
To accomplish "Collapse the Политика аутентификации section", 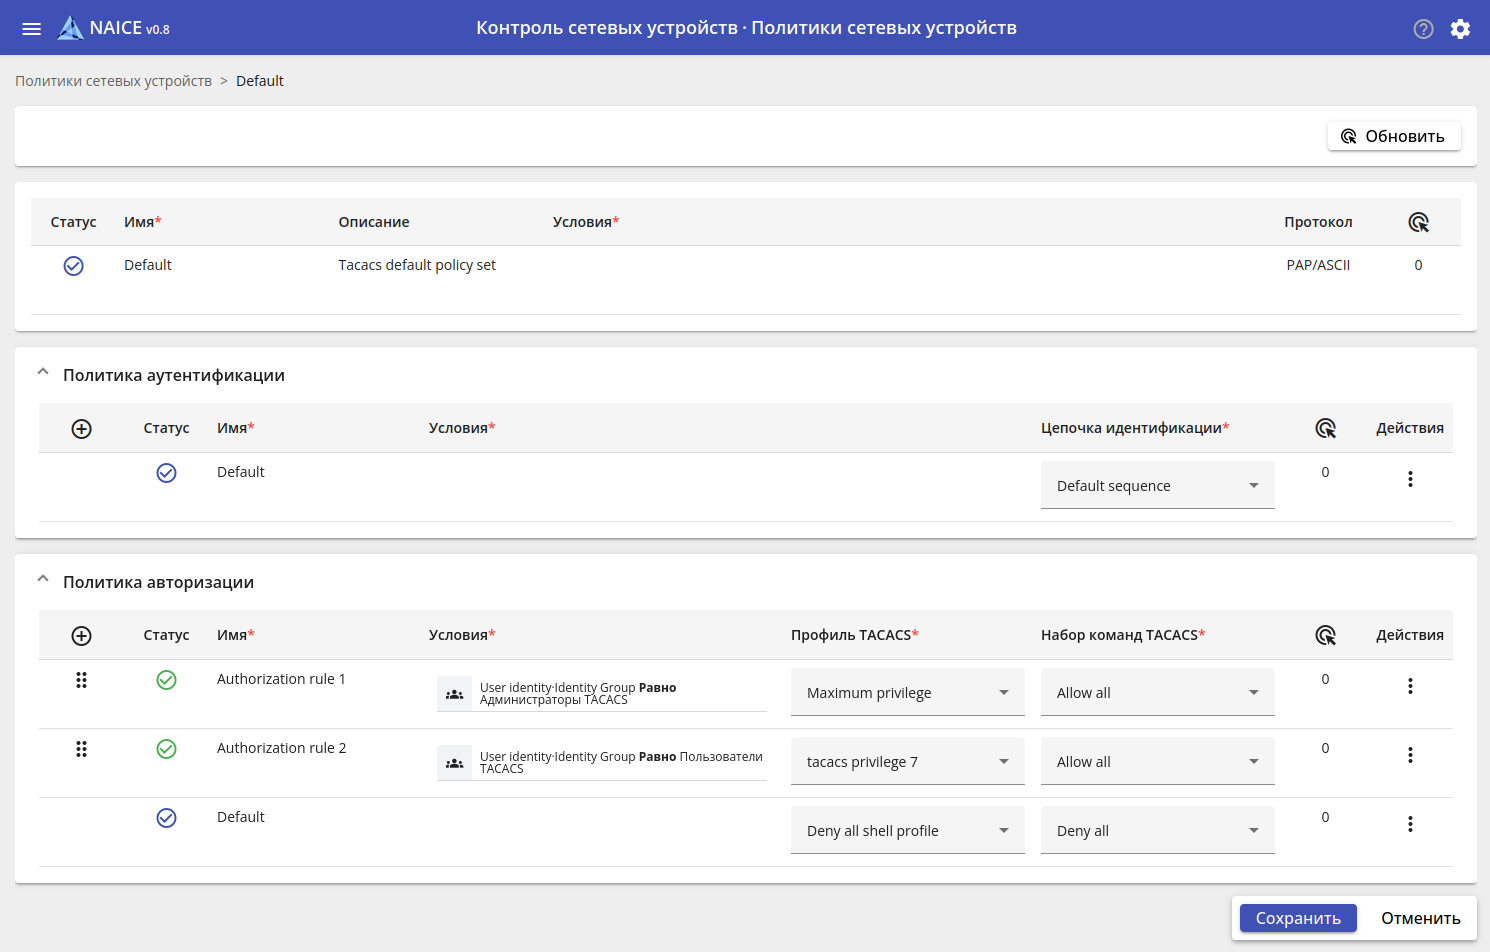I will pos(43,372).
